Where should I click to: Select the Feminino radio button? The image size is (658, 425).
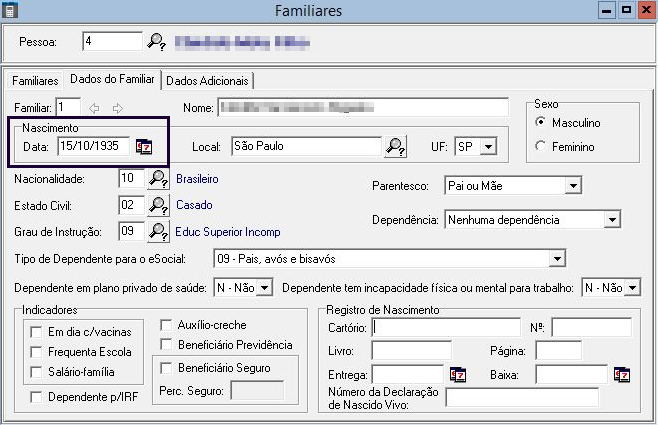pyautogui.click(x=541, y=147)
